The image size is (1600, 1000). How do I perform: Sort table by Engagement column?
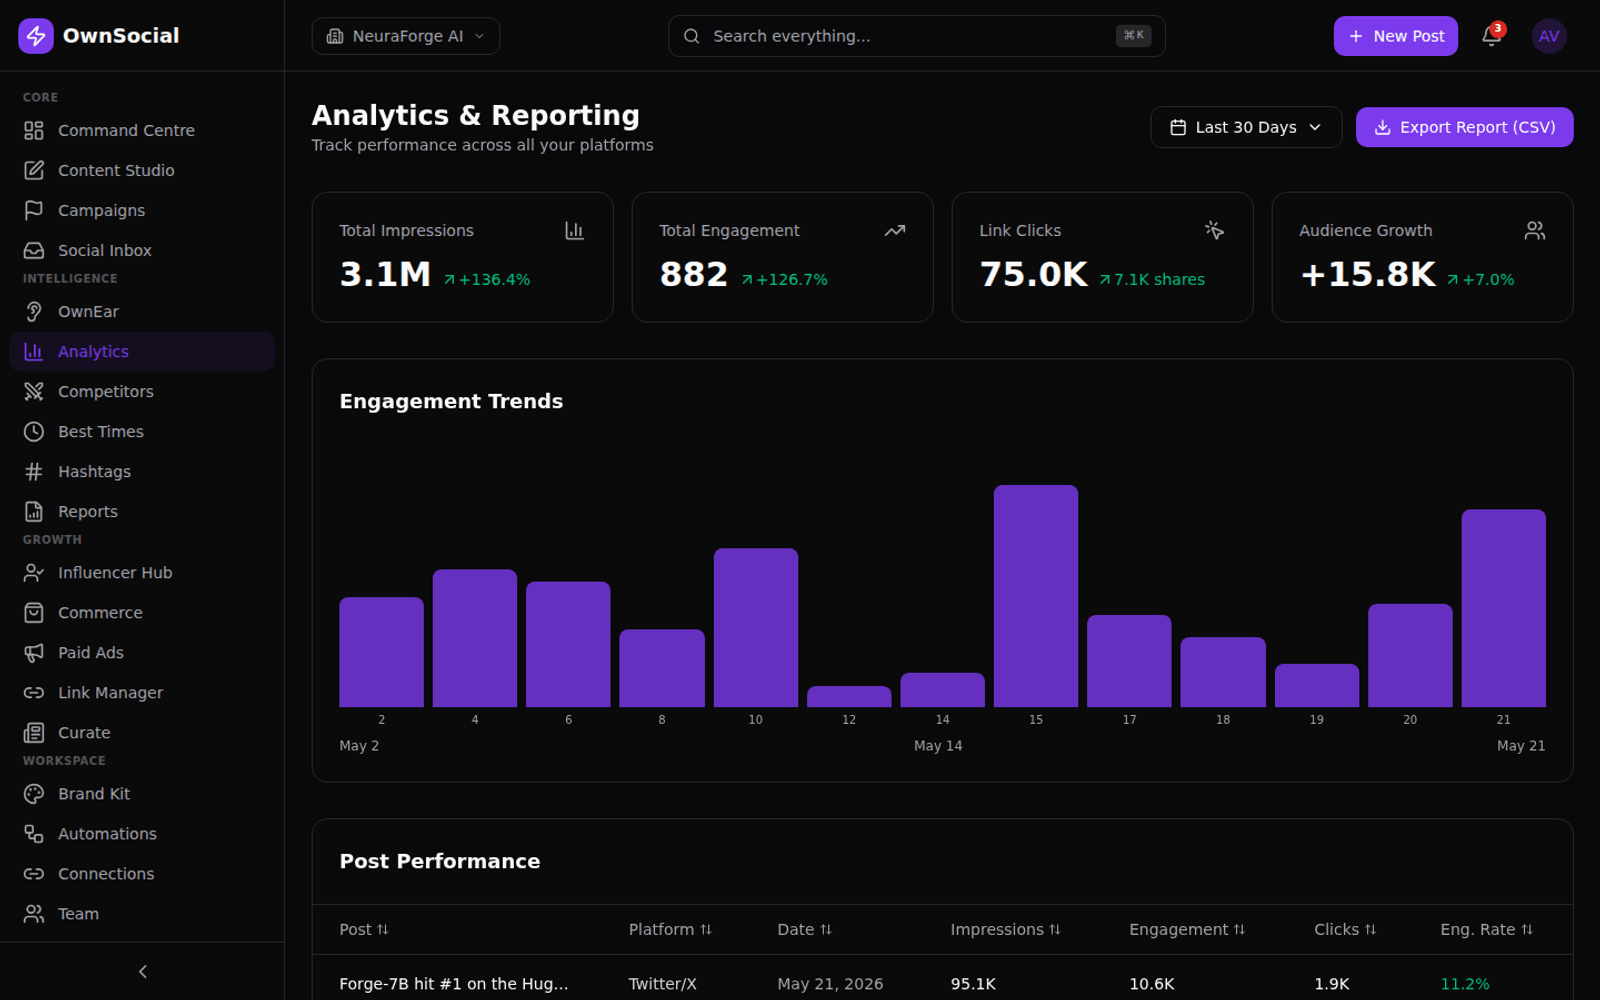[x=1187, y=930]
